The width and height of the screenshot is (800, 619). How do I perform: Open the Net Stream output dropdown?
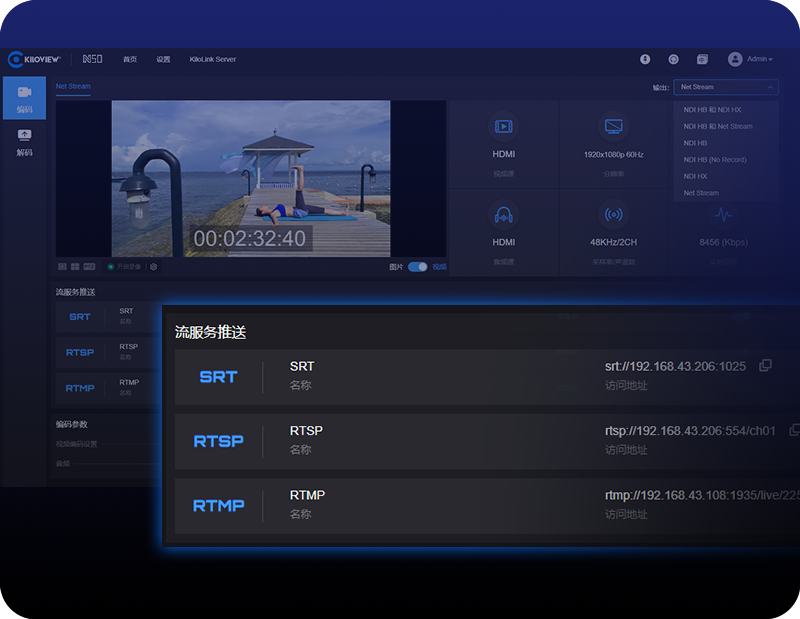[x=725, y=87]
